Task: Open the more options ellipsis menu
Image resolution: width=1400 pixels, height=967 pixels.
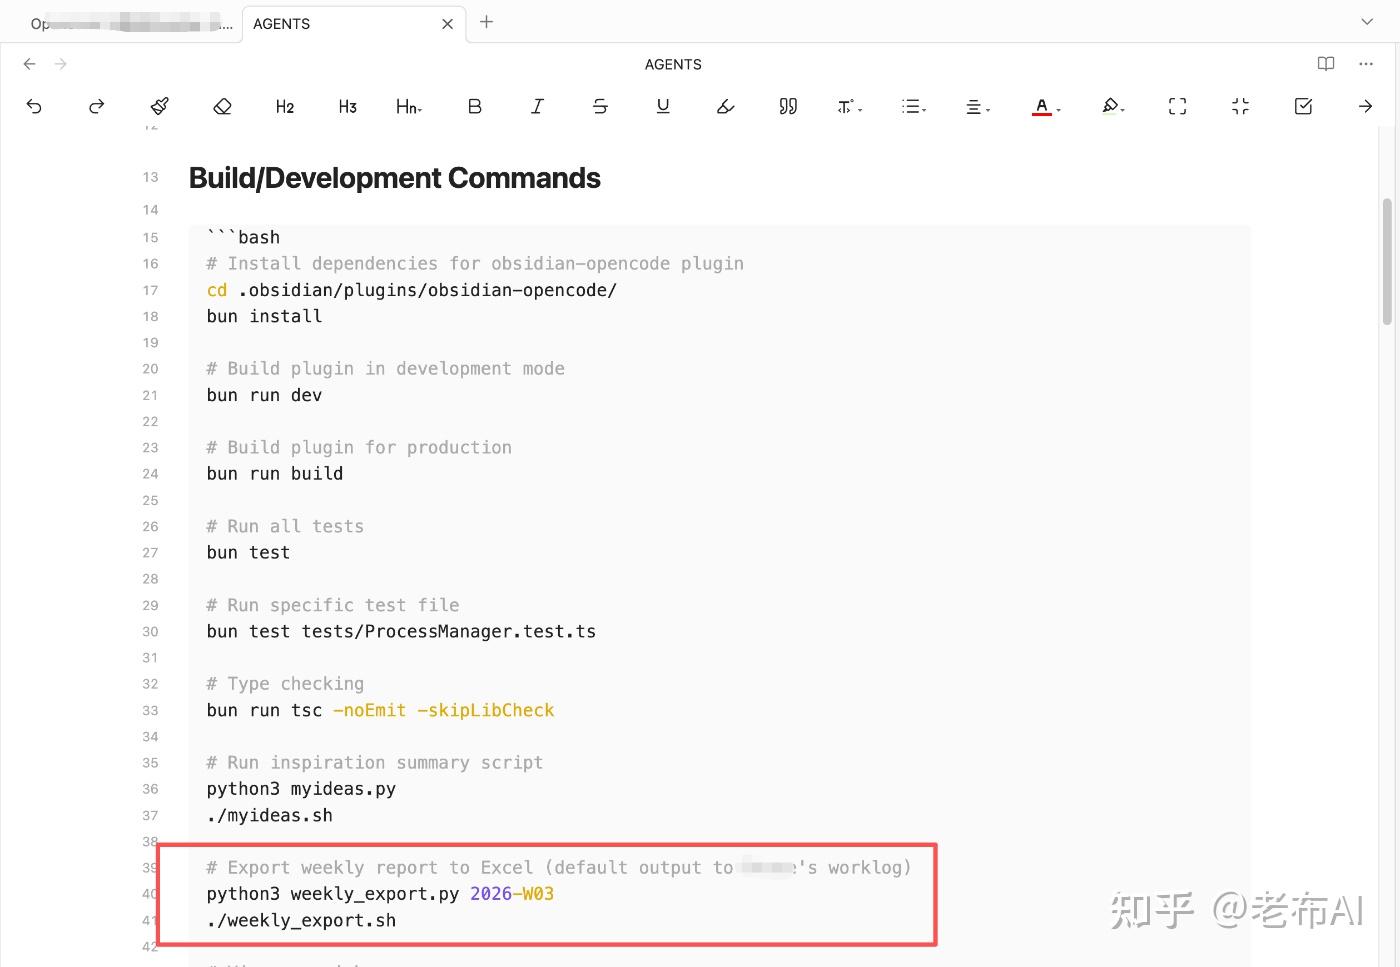Action: 1366,64
